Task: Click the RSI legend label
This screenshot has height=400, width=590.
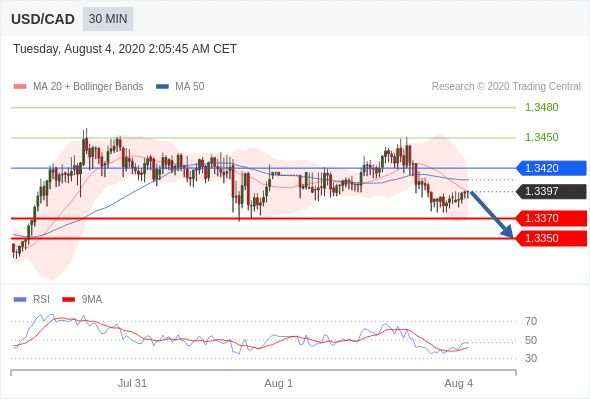Action: [41, 300]
